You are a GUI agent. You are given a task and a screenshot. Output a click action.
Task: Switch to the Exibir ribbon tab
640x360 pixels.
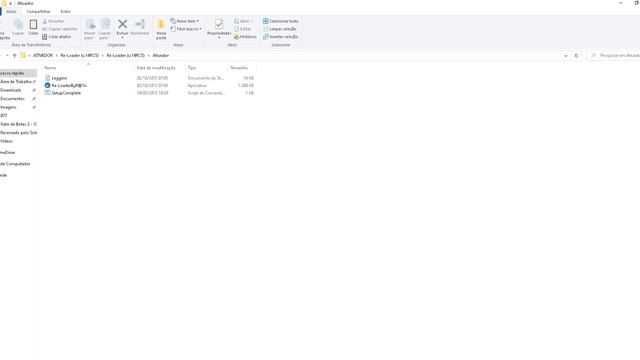(x=65, y=11)
